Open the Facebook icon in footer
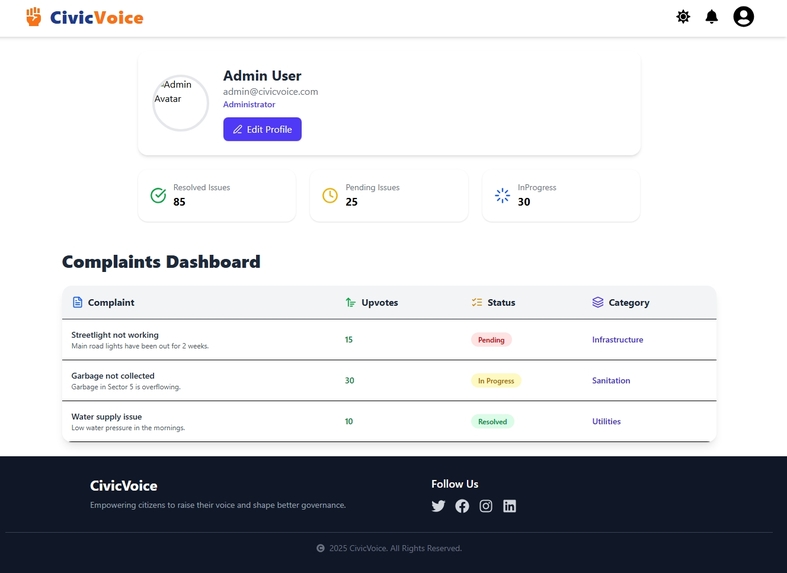This screenshot has height=573, width=787. click(x=462, y=506)
